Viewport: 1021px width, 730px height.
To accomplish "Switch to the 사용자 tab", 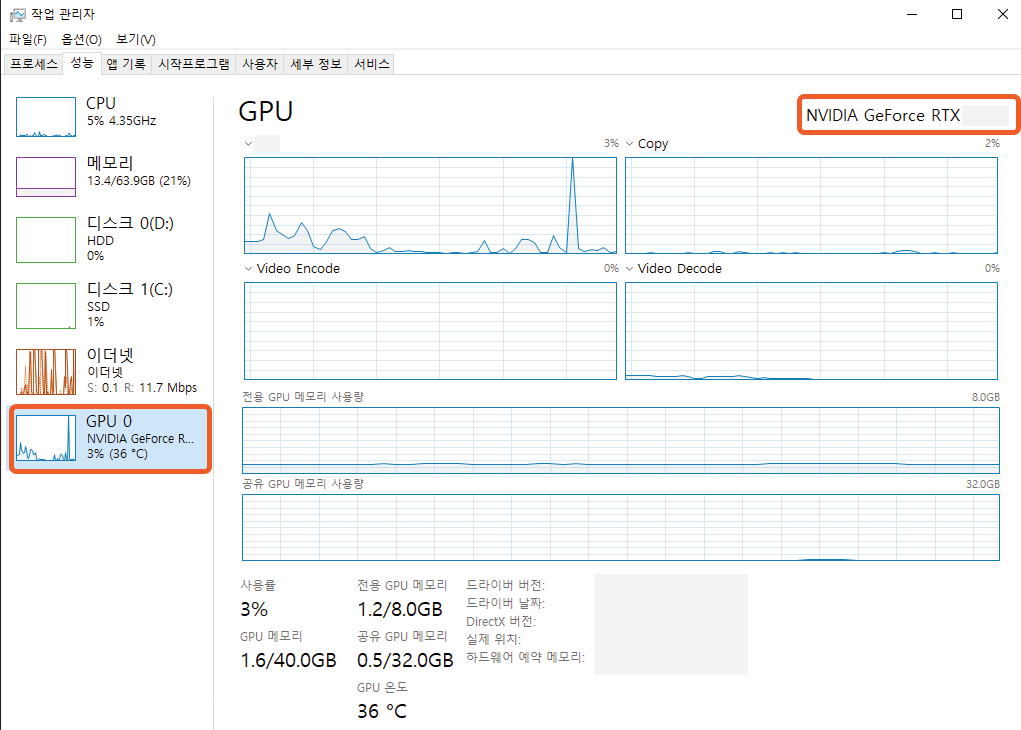I will [x=260, y=64].
